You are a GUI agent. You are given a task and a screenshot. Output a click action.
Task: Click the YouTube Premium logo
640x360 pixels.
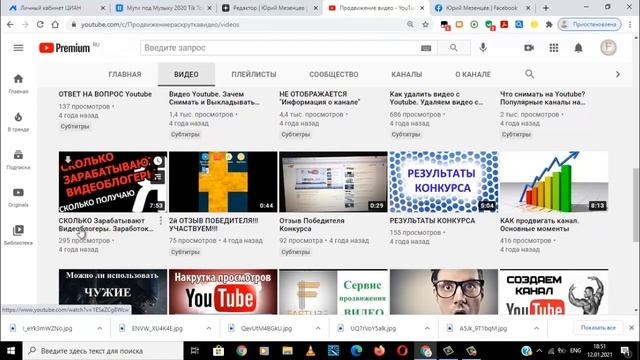point(64,48)
